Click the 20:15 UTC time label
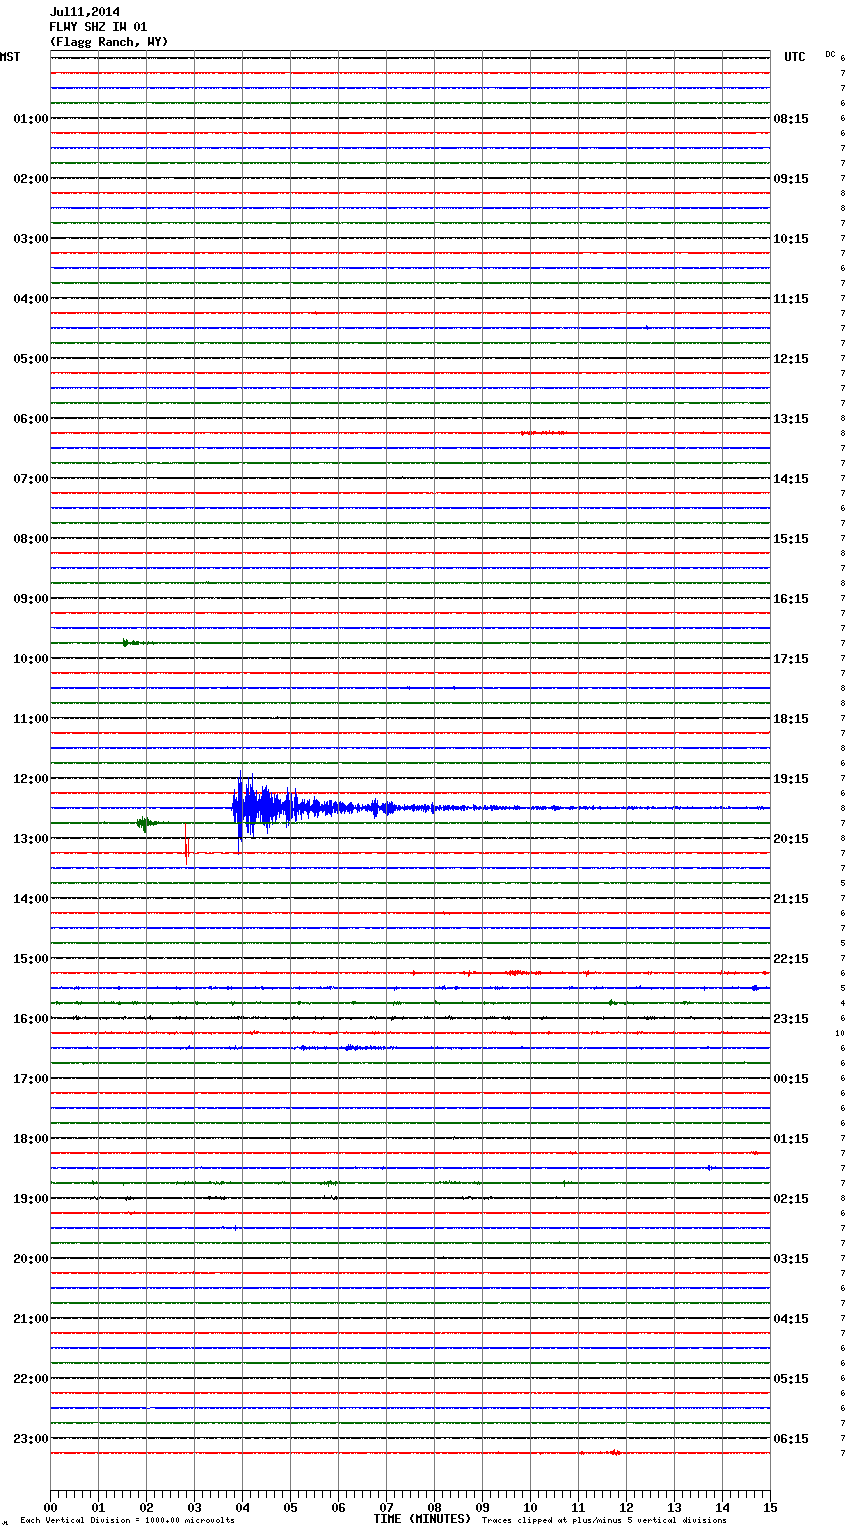850x1534 pixels. pyautogui.click(x=791, y=839)
